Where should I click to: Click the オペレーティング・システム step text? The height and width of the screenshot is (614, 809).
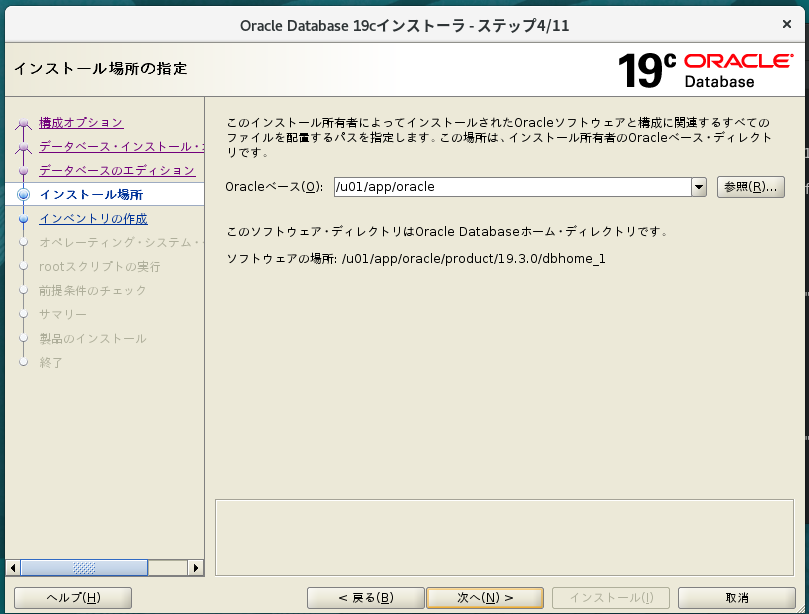121,243
